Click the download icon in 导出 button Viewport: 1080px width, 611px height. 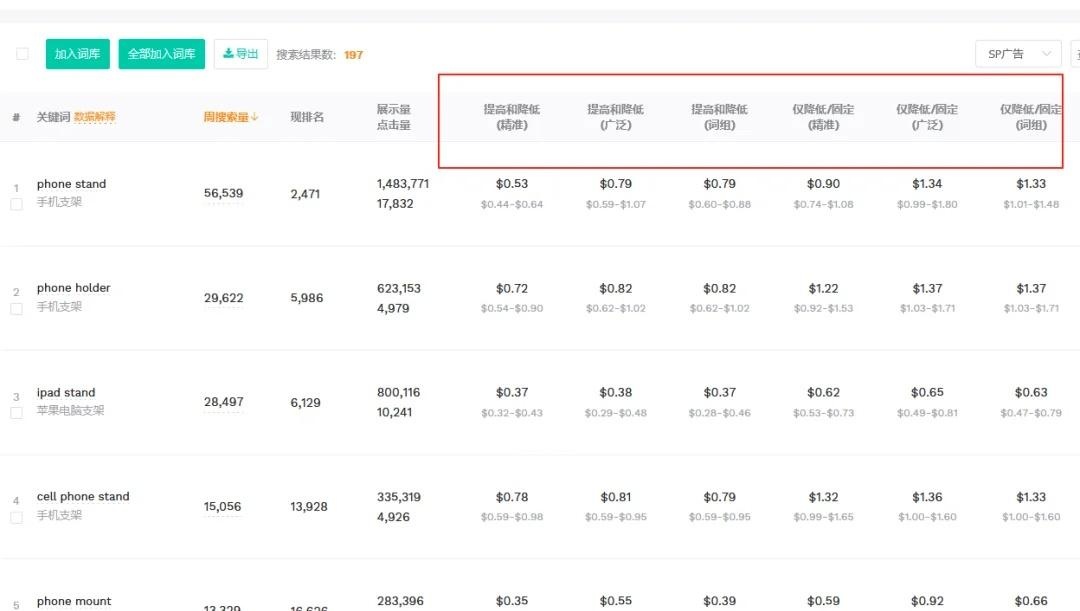point(228,54)
